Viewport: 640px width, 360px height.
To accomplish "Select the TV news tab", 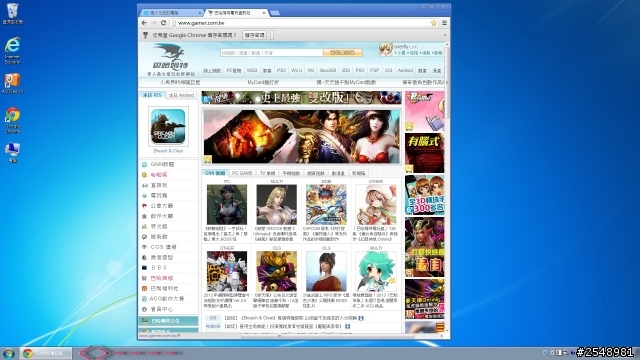I will click(267, 173).
